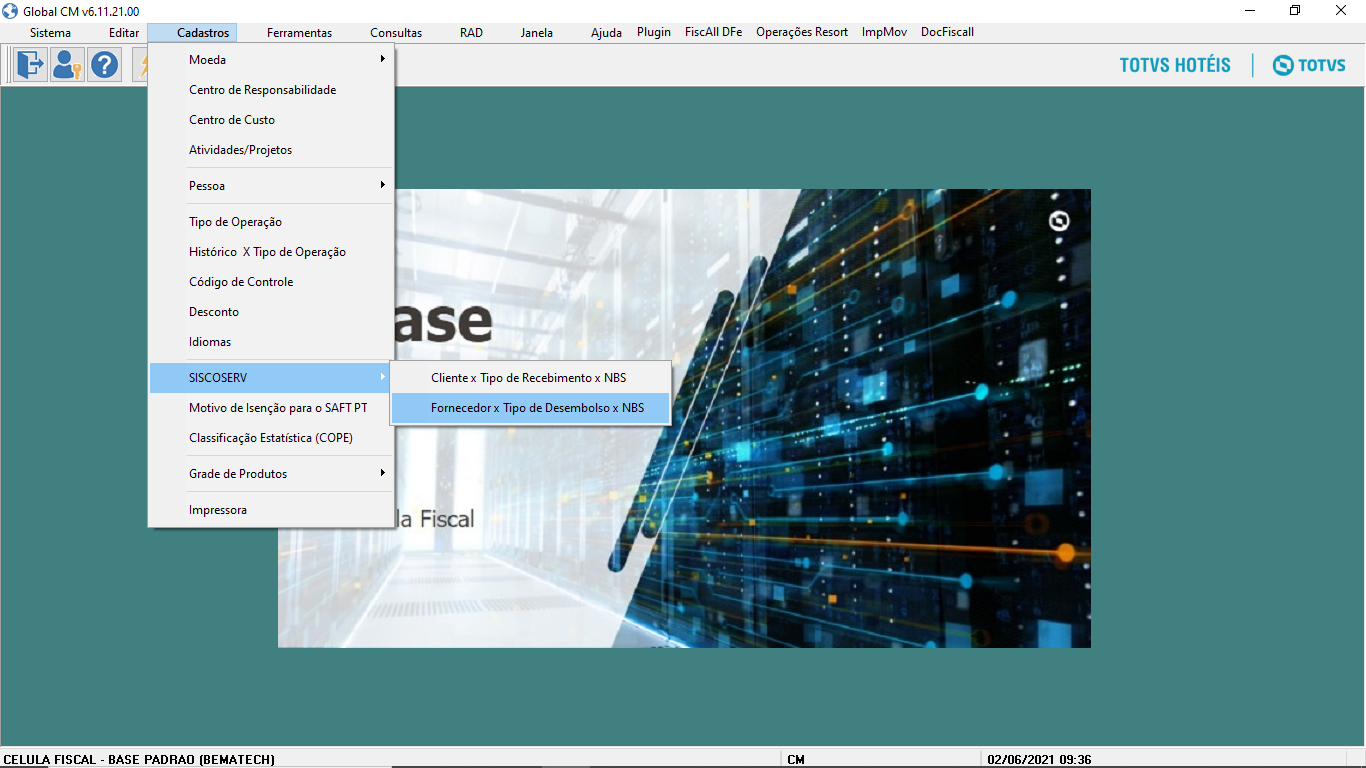This screenshot has width=1366, height=768.
Task: Open the Editar menu
Action: [x=124, y=33]
